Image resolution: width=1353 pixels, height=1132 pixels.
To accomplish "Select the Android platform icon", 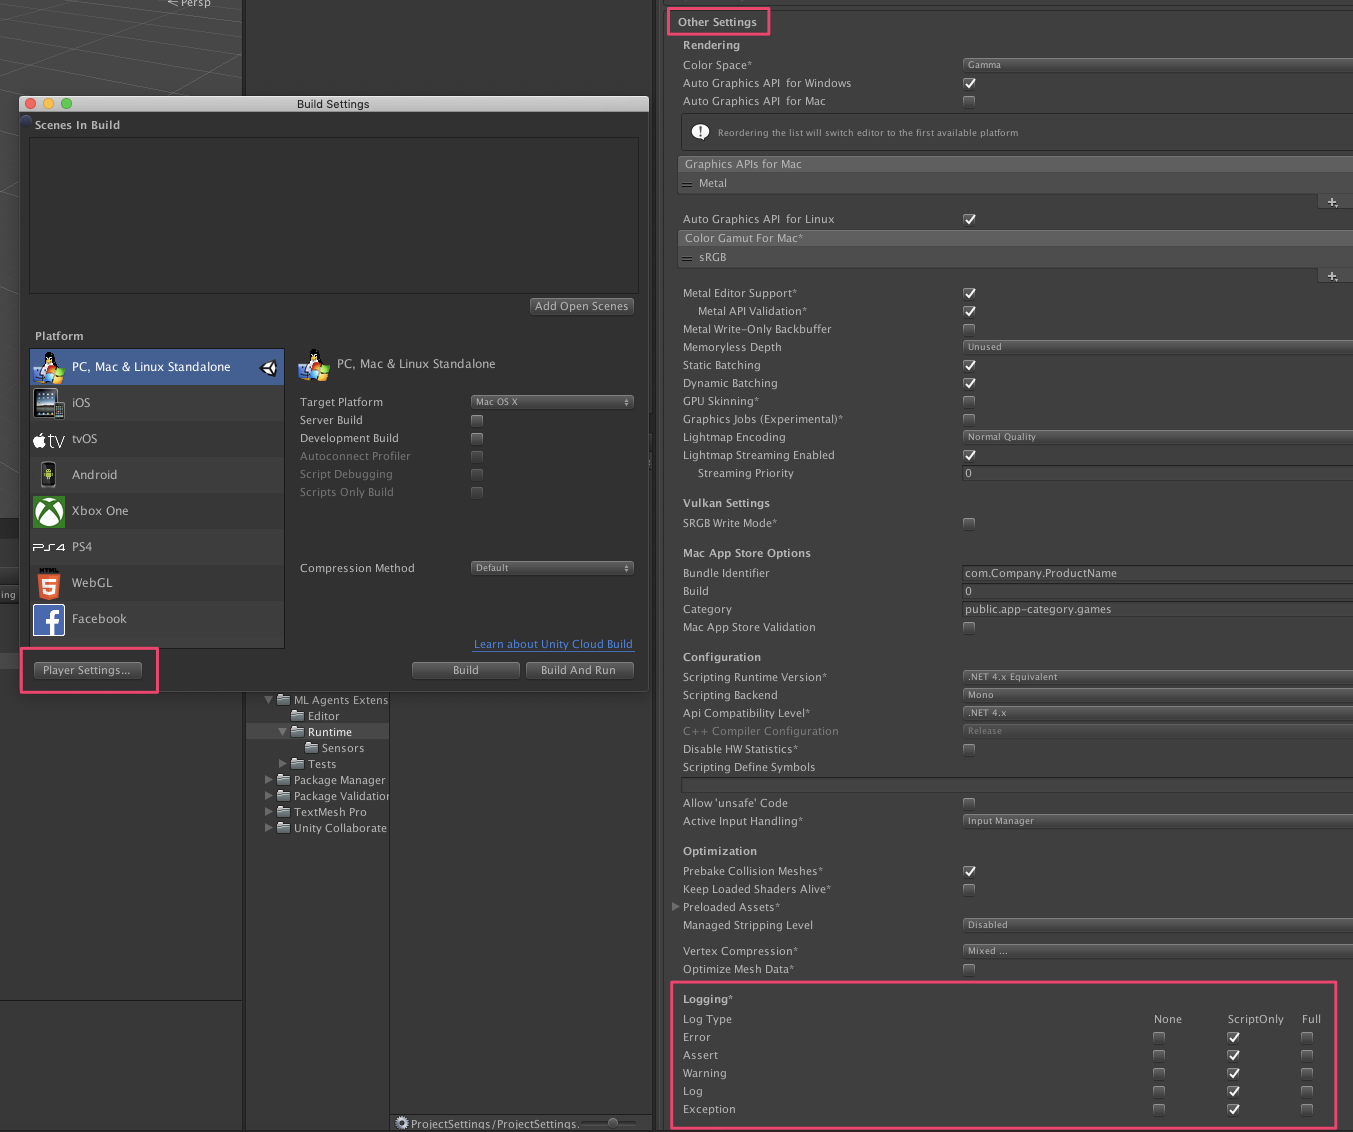I will (x=48, y=474).
